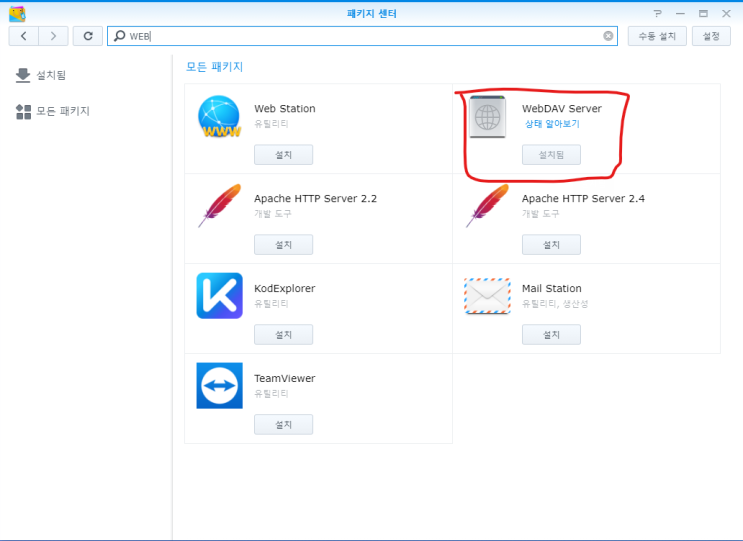Open the KodExplorer K icon
The height and width of the screenshot is (541, 743).
click(219, 296)
